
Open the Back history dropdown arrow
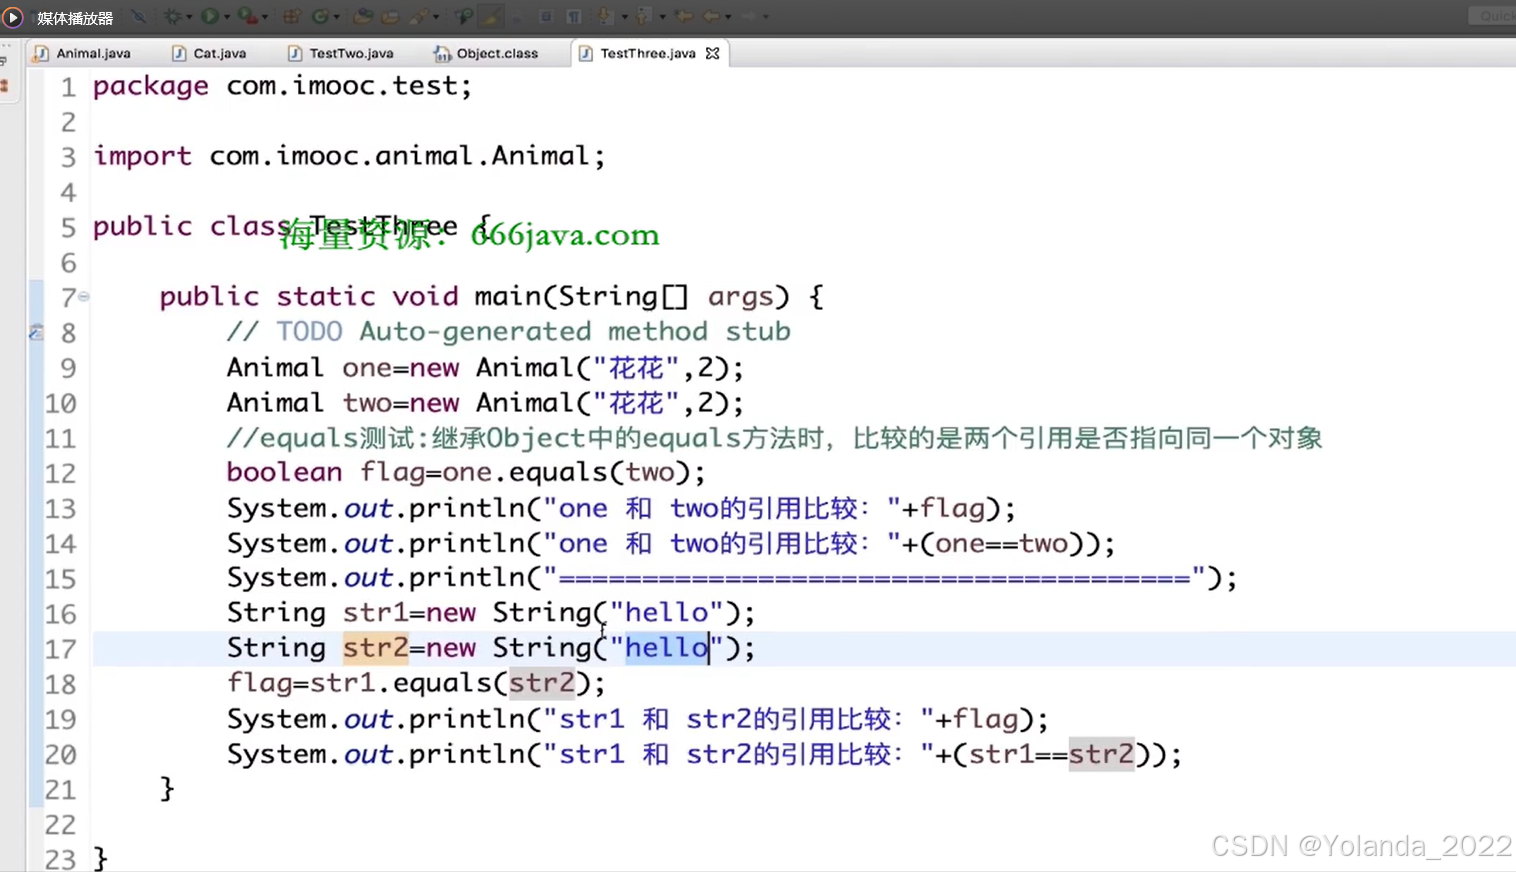(x=728, y=17)
